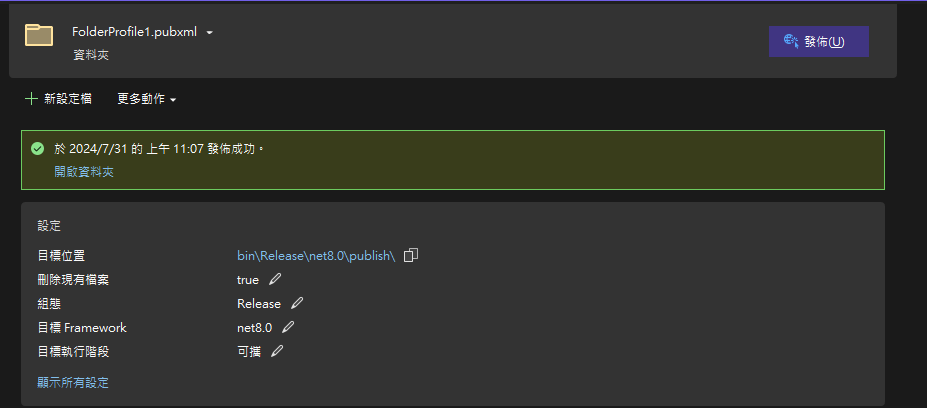Open the bin\Release\net8.0\publish\ path link

316,255
